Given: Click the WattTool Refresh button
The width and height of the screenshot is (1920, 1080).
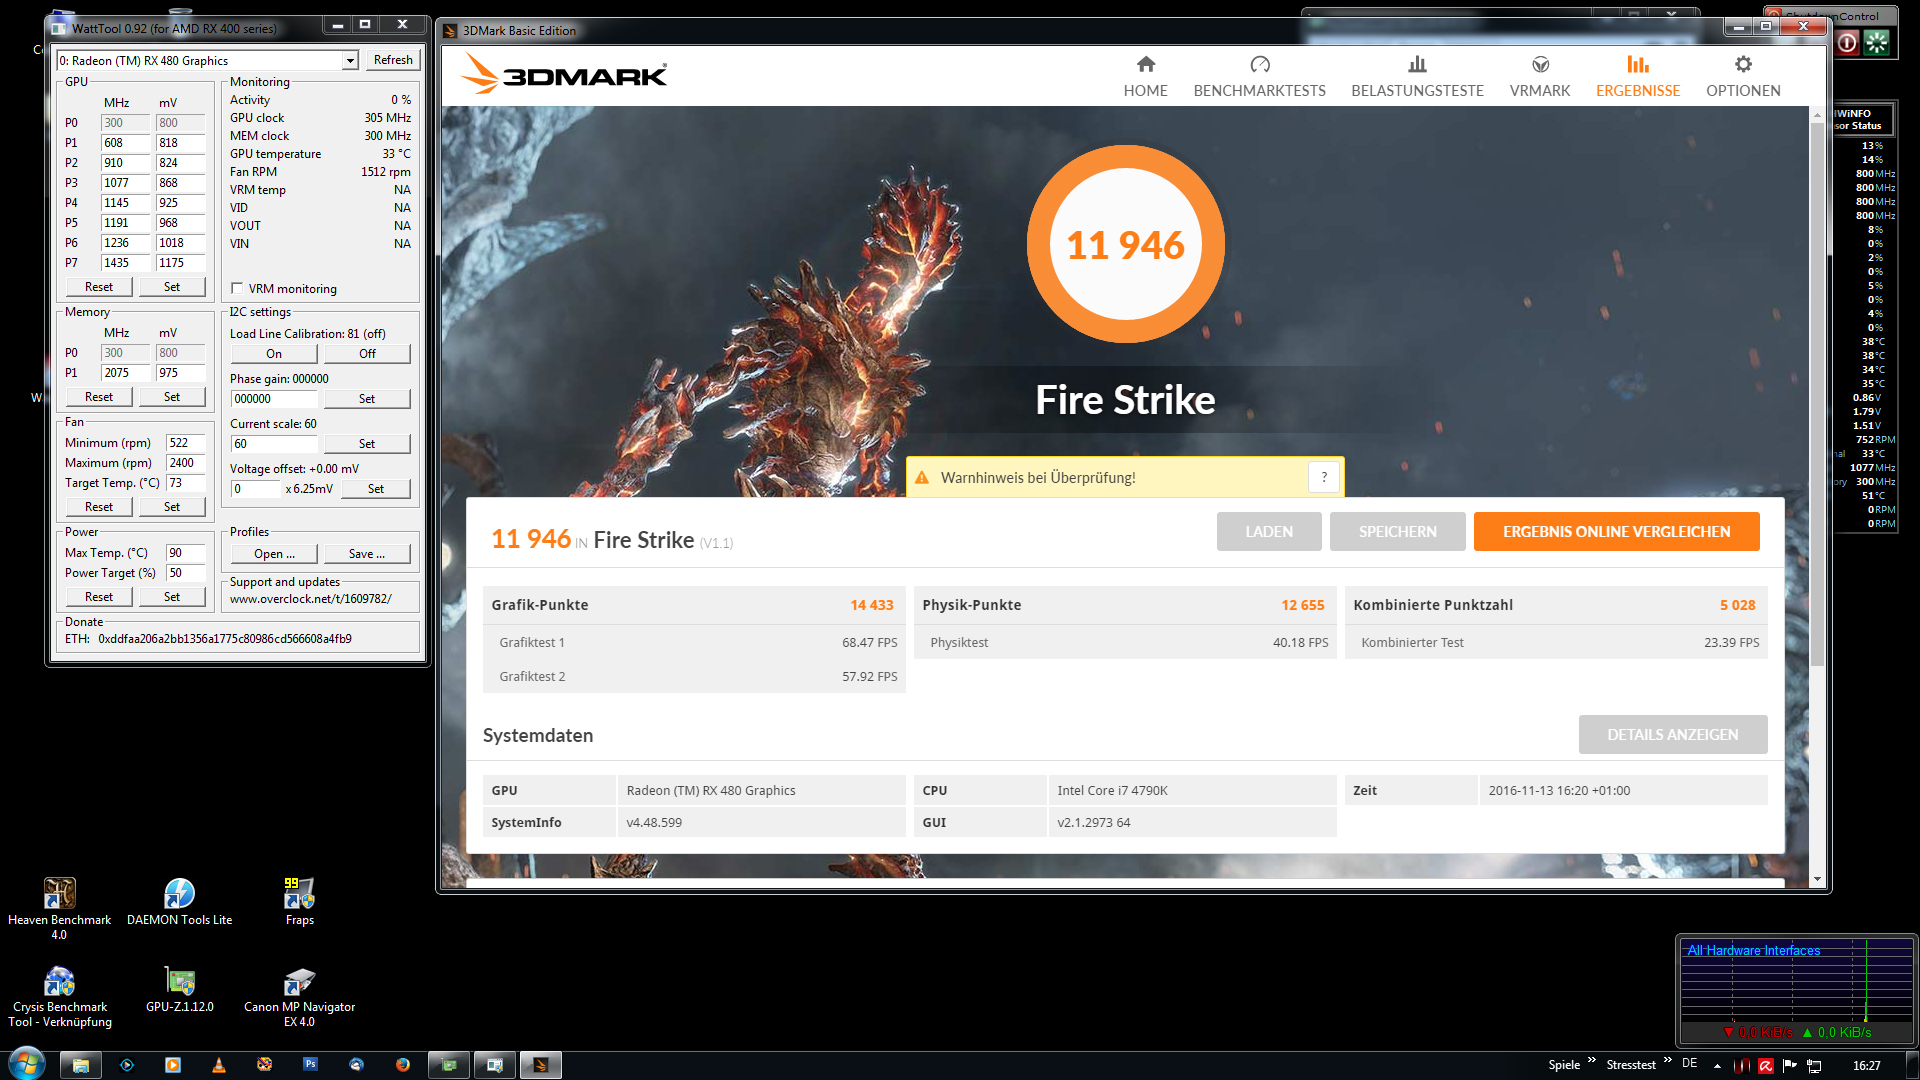Looking at the screenshot, I should click(392, 60).
